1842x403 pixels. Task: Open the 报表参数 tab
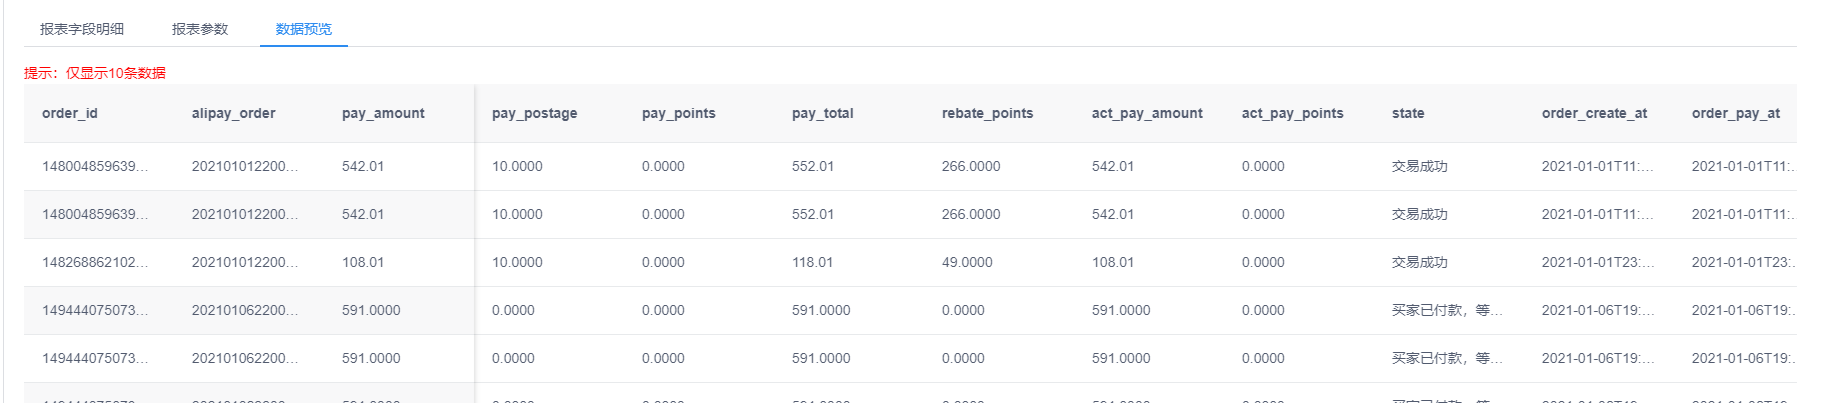200,29
